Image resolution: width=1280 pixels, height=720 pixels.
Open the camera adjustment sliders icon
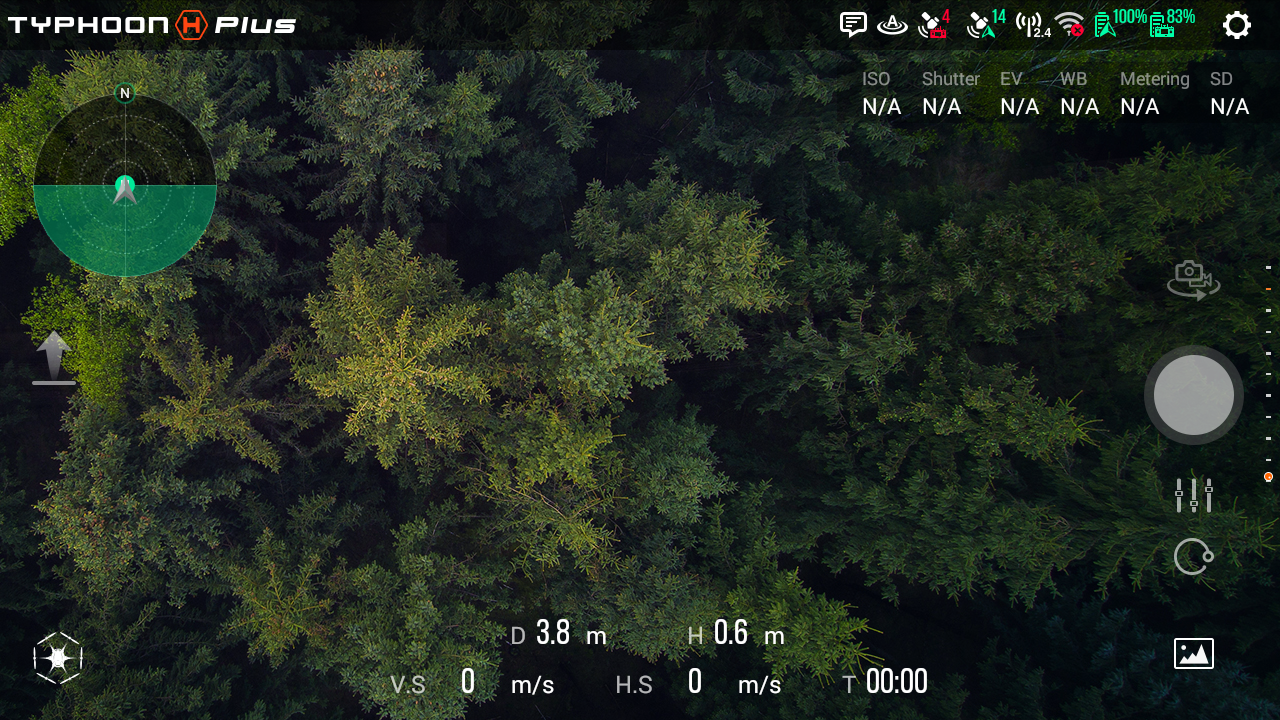[x=1194, y=495]
